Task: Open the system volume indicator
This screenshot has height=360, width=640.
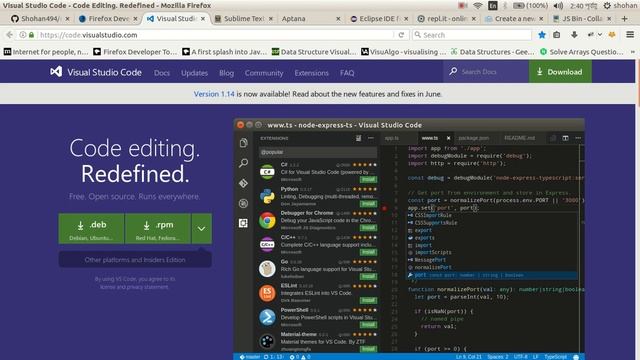Action: click(x=558, y=6)
